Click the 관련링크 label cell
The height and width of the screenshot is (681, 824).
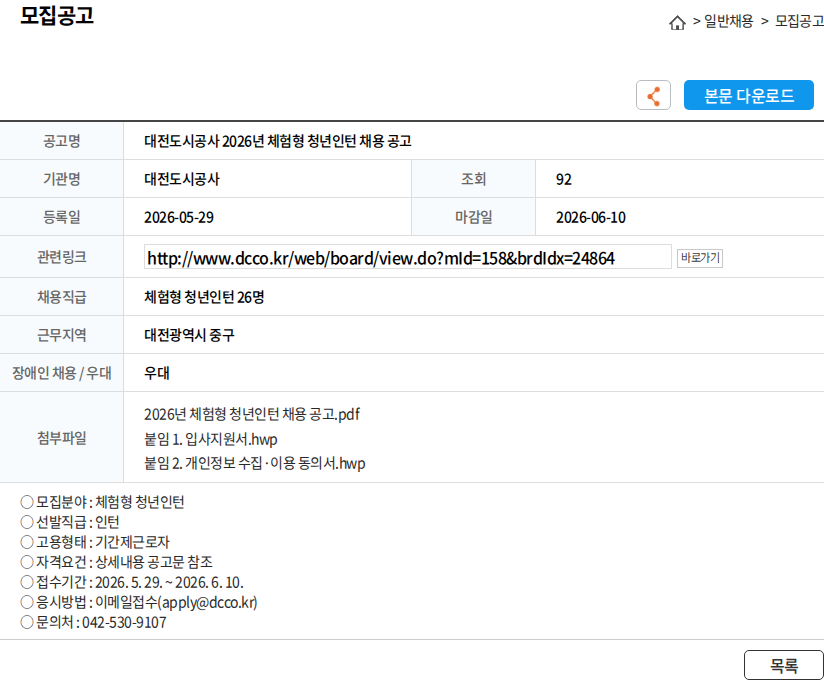click(61, 257)
